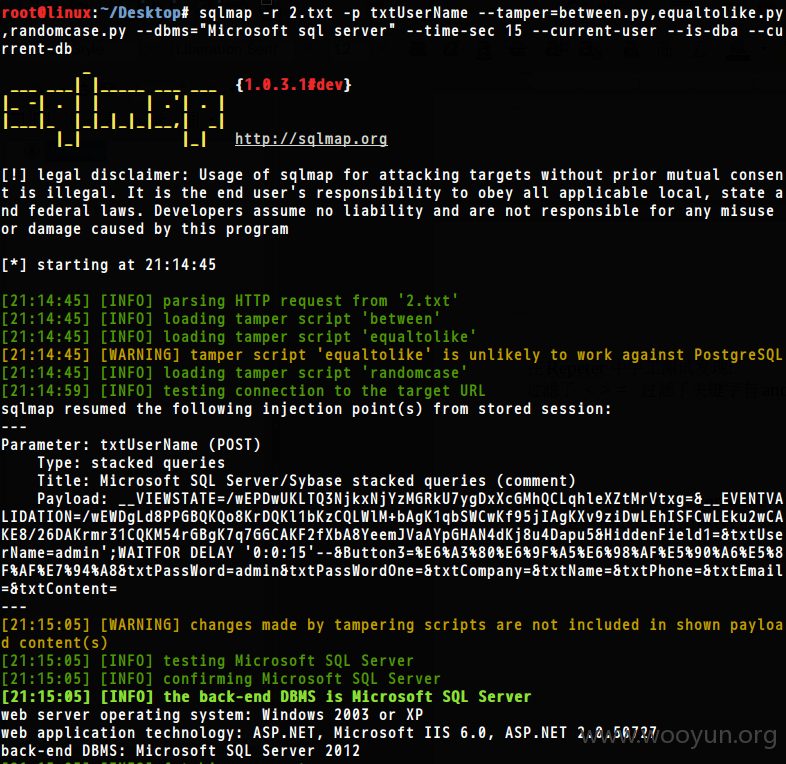786x764 pixels.
Task: Click 'back-end DBMS: Microsoft SQL Server 2012' line
Action: pyautogui.click(x=180, y=751)
